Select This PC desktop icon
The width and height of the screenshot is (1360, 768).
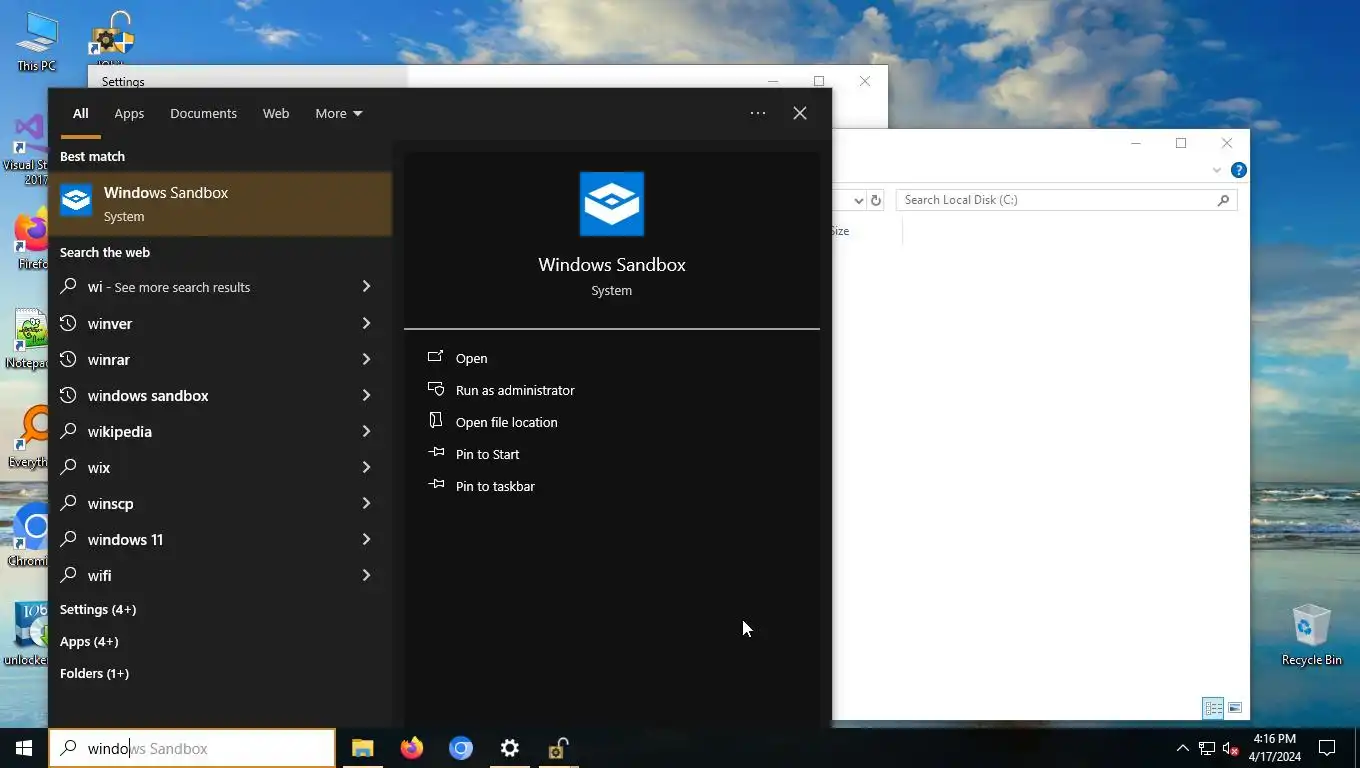tap(36, 42)
